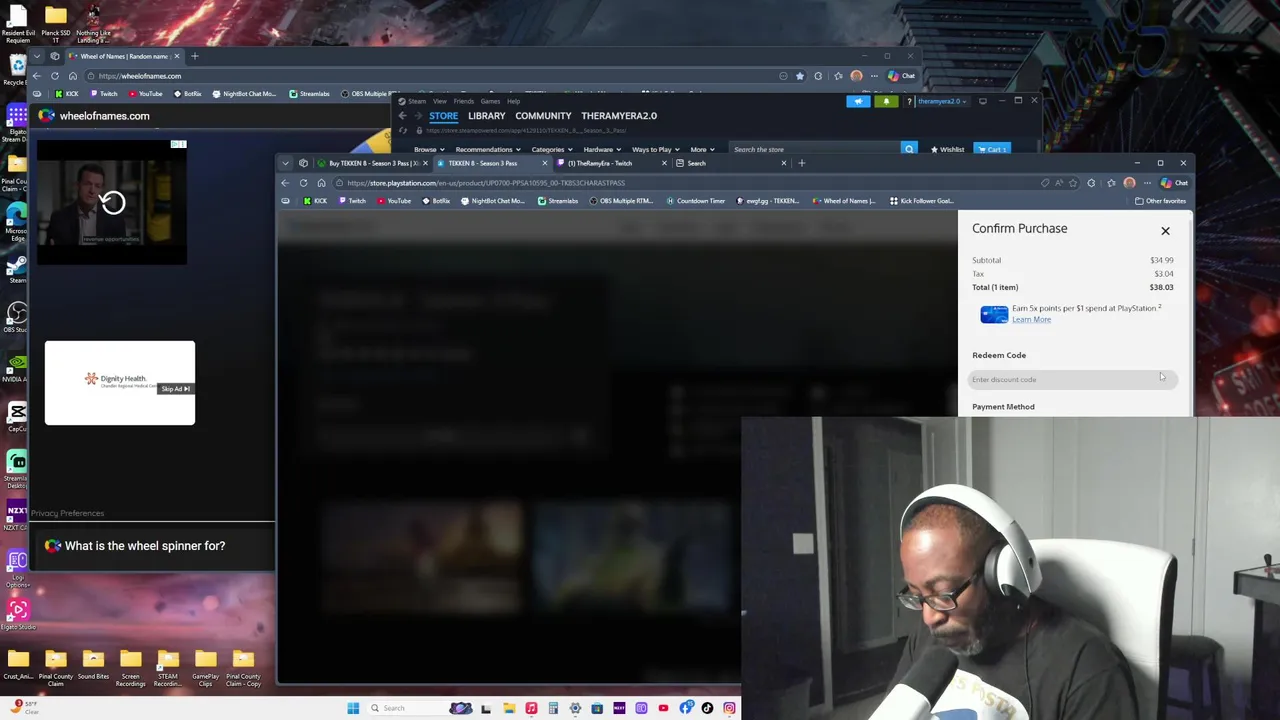1280x720 pixels.
Task: Open Steam Games menu
Action: point(490,101)
